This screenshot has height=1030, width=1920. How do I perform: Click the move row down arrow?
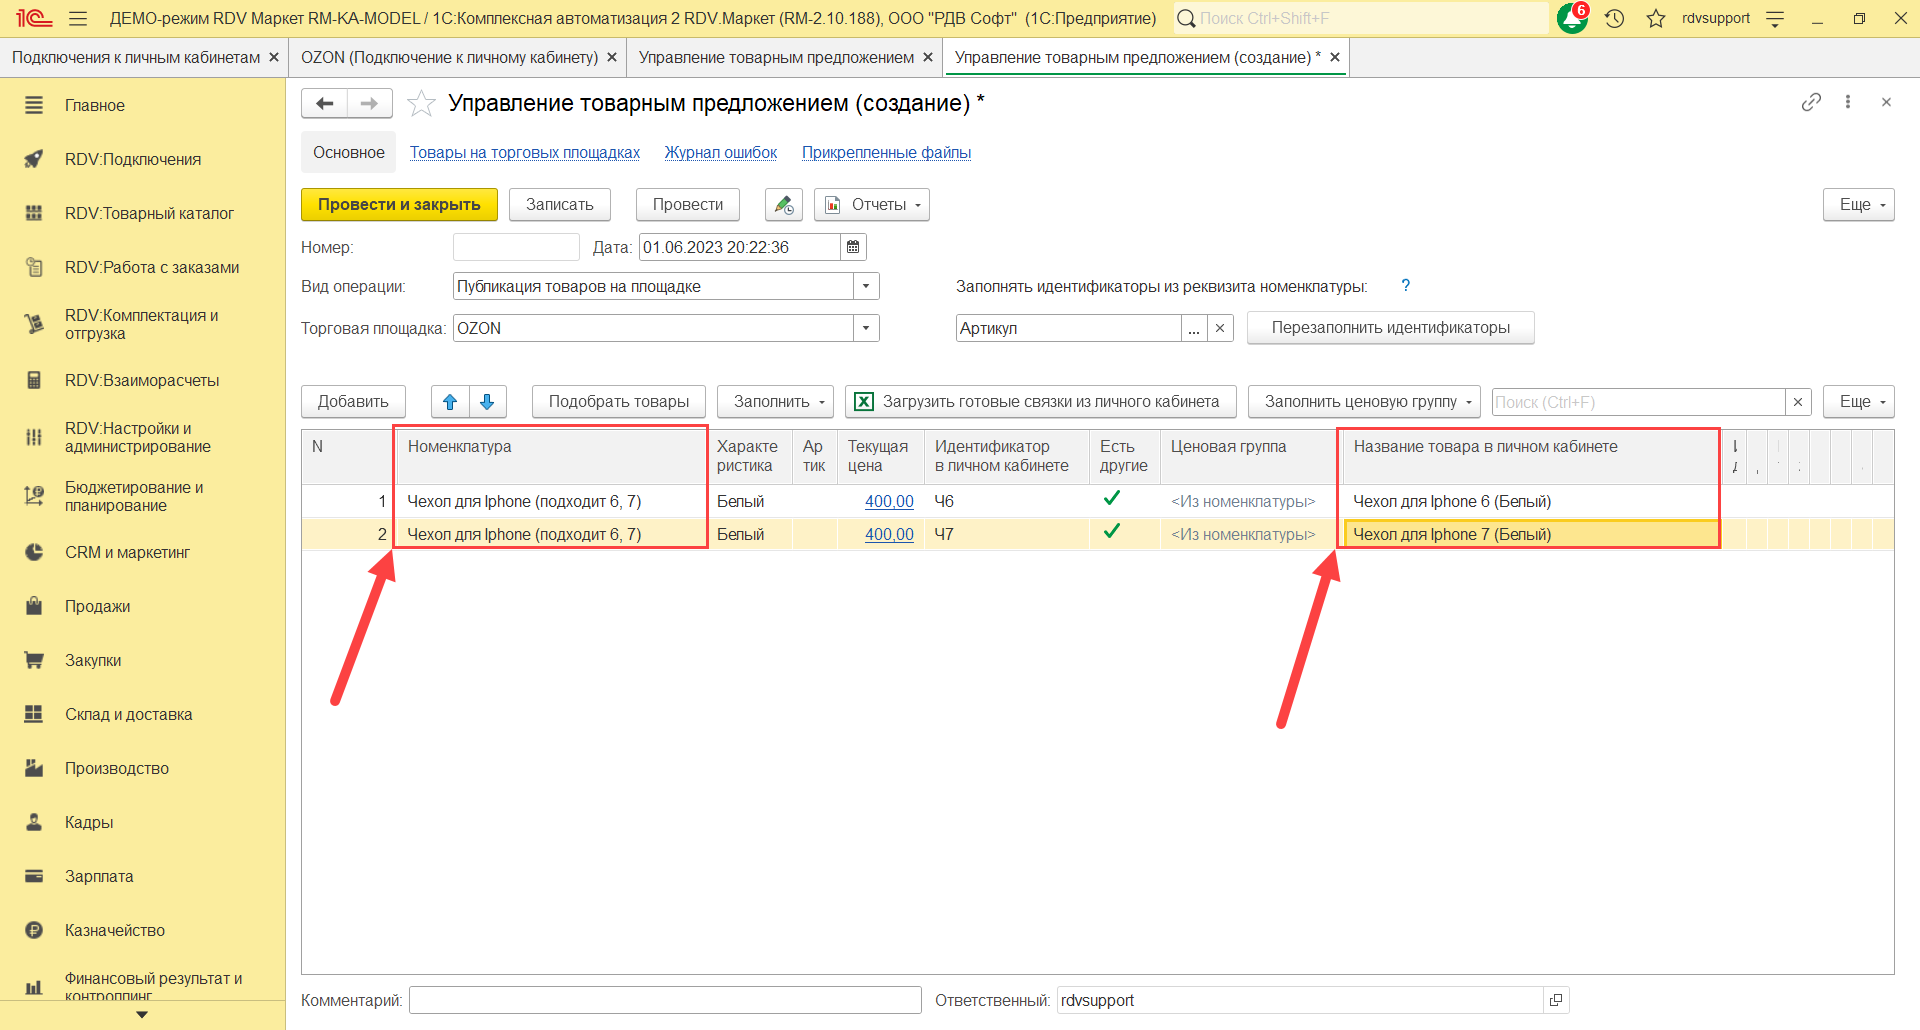click(x=487, y=402)
